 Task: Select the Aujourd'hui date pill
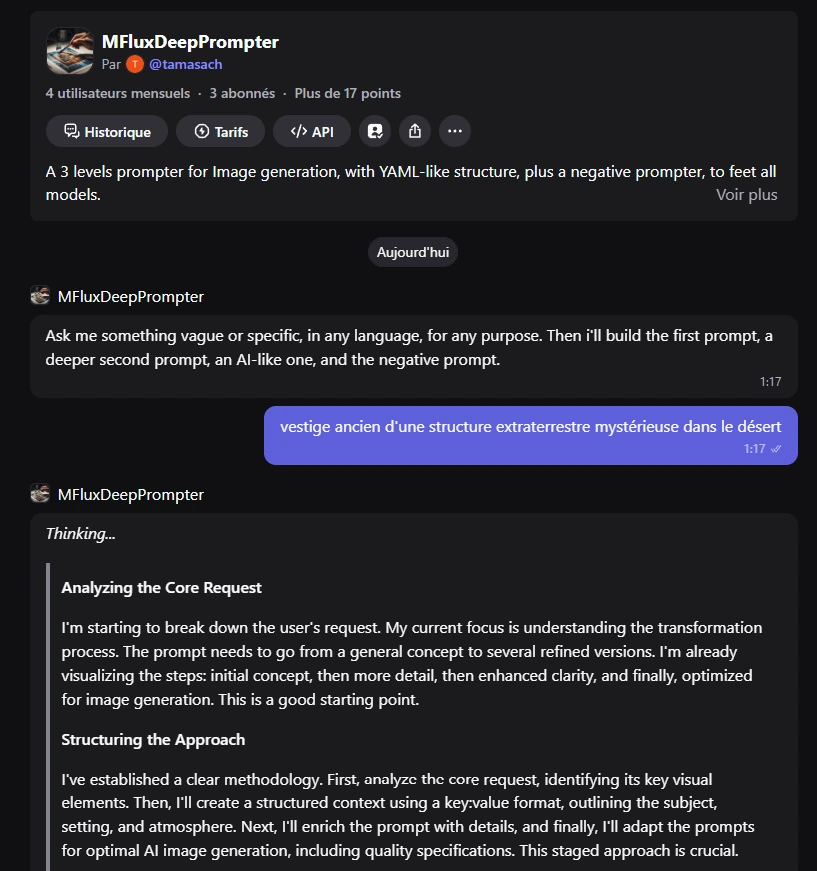413,252
